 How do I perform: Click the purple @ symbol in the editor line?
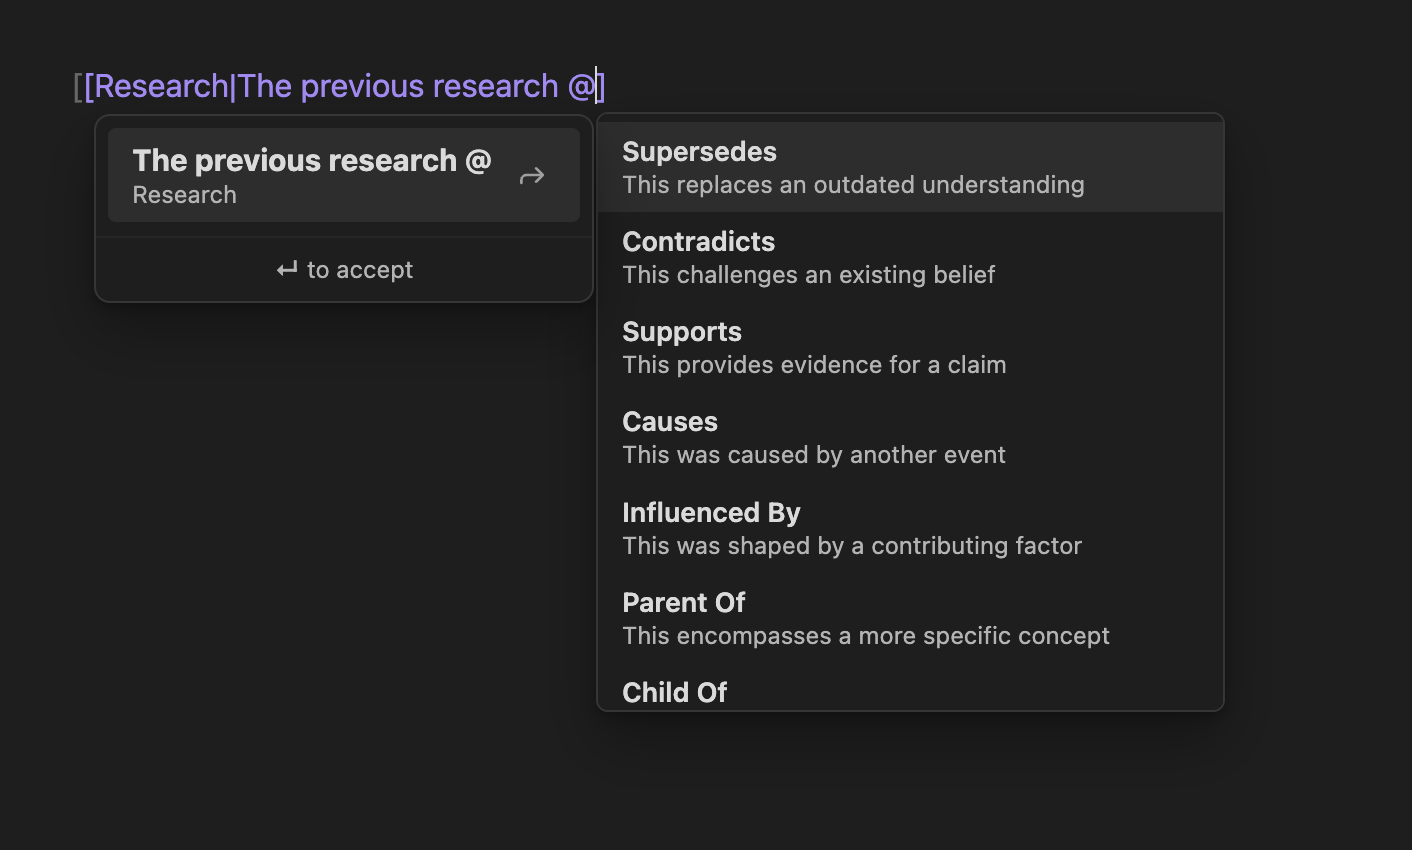pyautogui.click(x=581, y=87)
